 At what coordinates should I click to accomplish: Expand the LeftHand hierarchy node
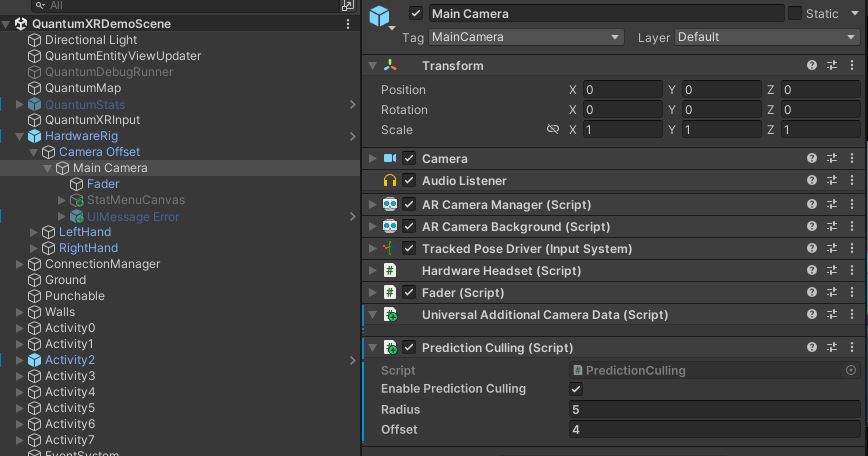click(34, 232)
